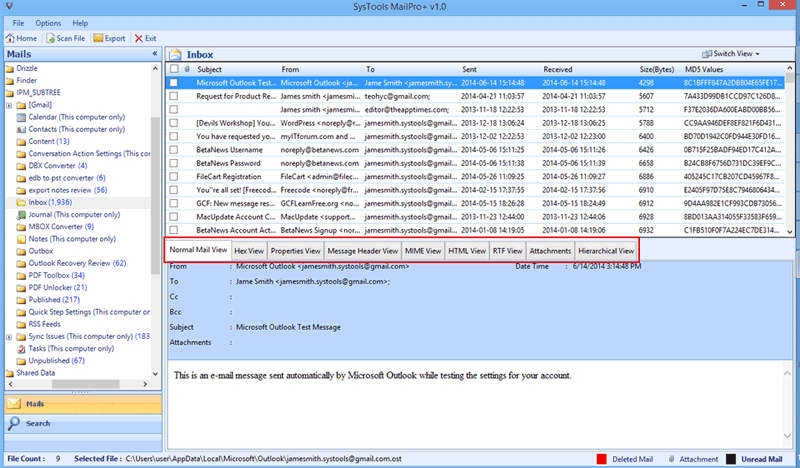The image size is (800, 468).
Task: Open the Options menu
Action: click(x=48, y=23)
